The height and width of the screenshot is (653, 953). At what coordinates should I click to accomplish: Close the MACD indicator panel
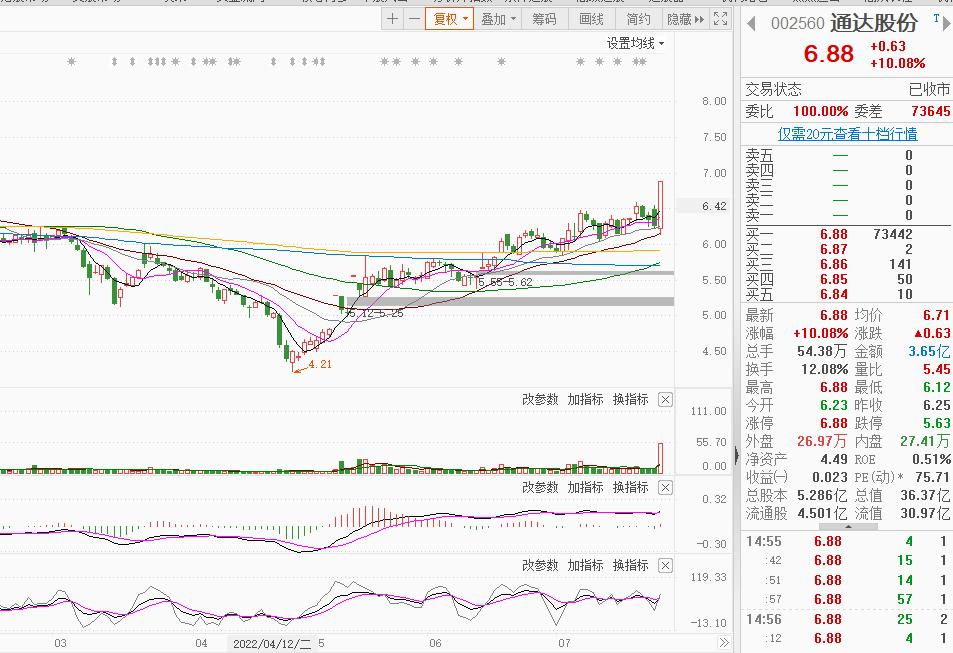coord(666,487)
